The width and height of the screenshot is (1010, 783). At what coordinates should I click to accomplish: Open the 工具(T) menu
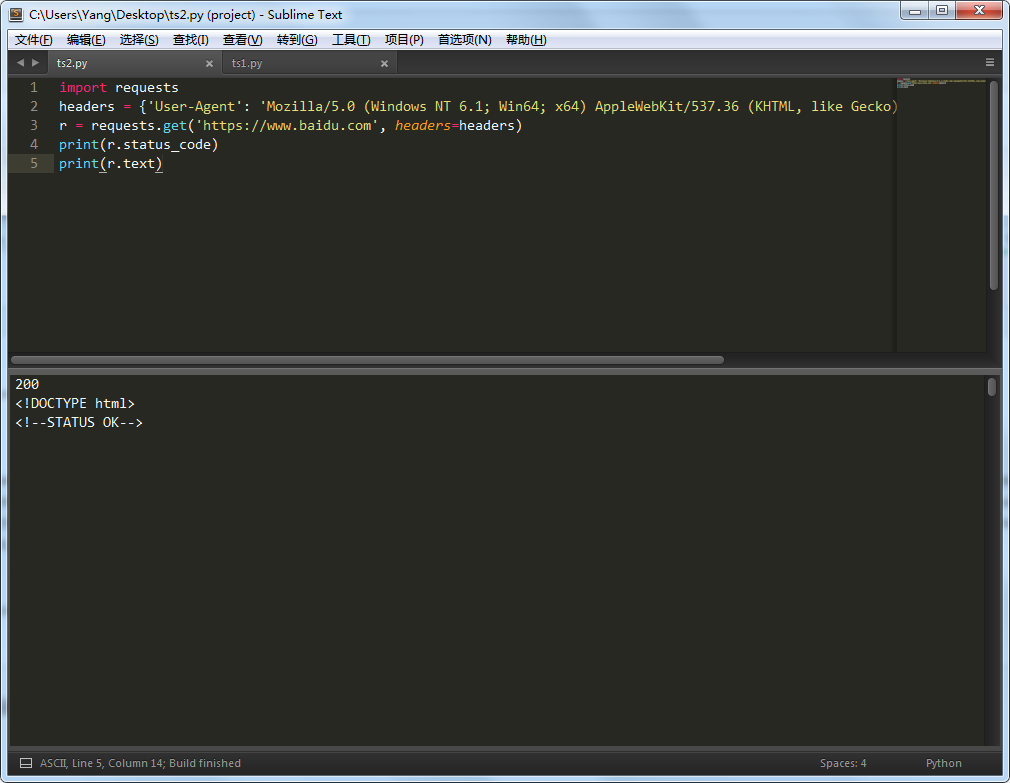pyautogui.click(x=351, y=40)
